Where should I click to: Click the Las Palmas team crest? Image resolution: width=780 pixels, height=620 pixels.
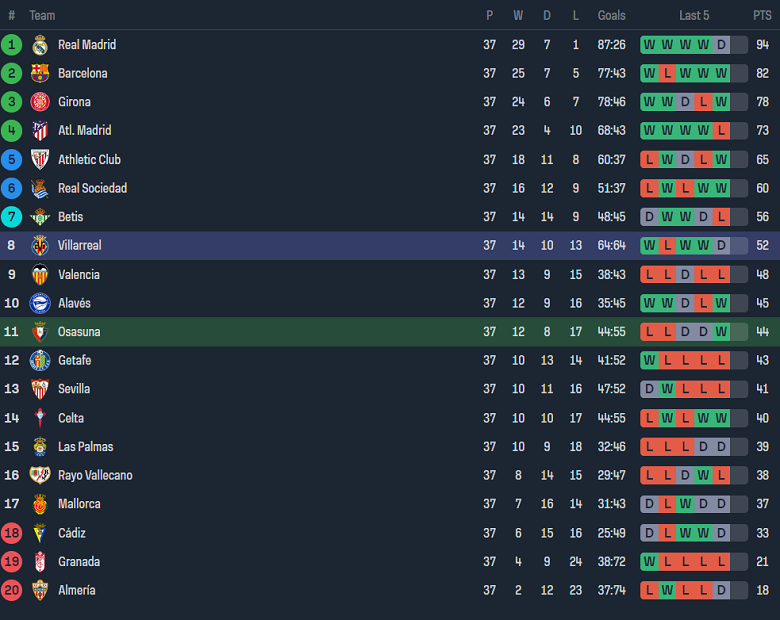click(x=40, y=447)
